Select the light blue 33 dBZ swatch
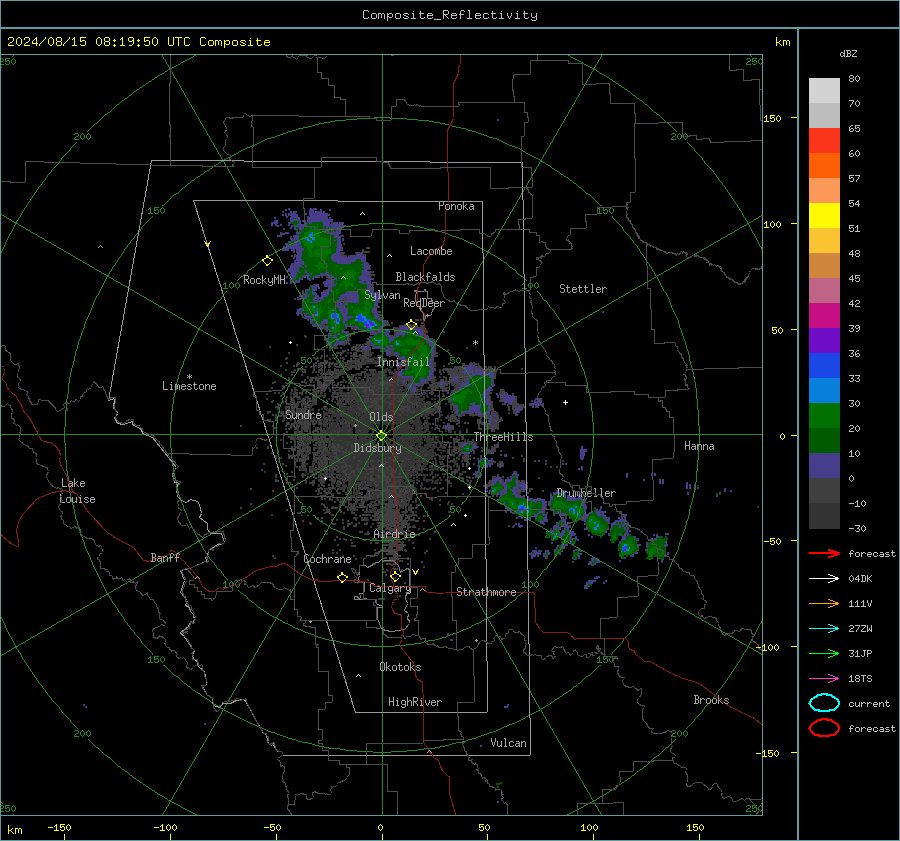The image size is (900, 841). point(824,390)
